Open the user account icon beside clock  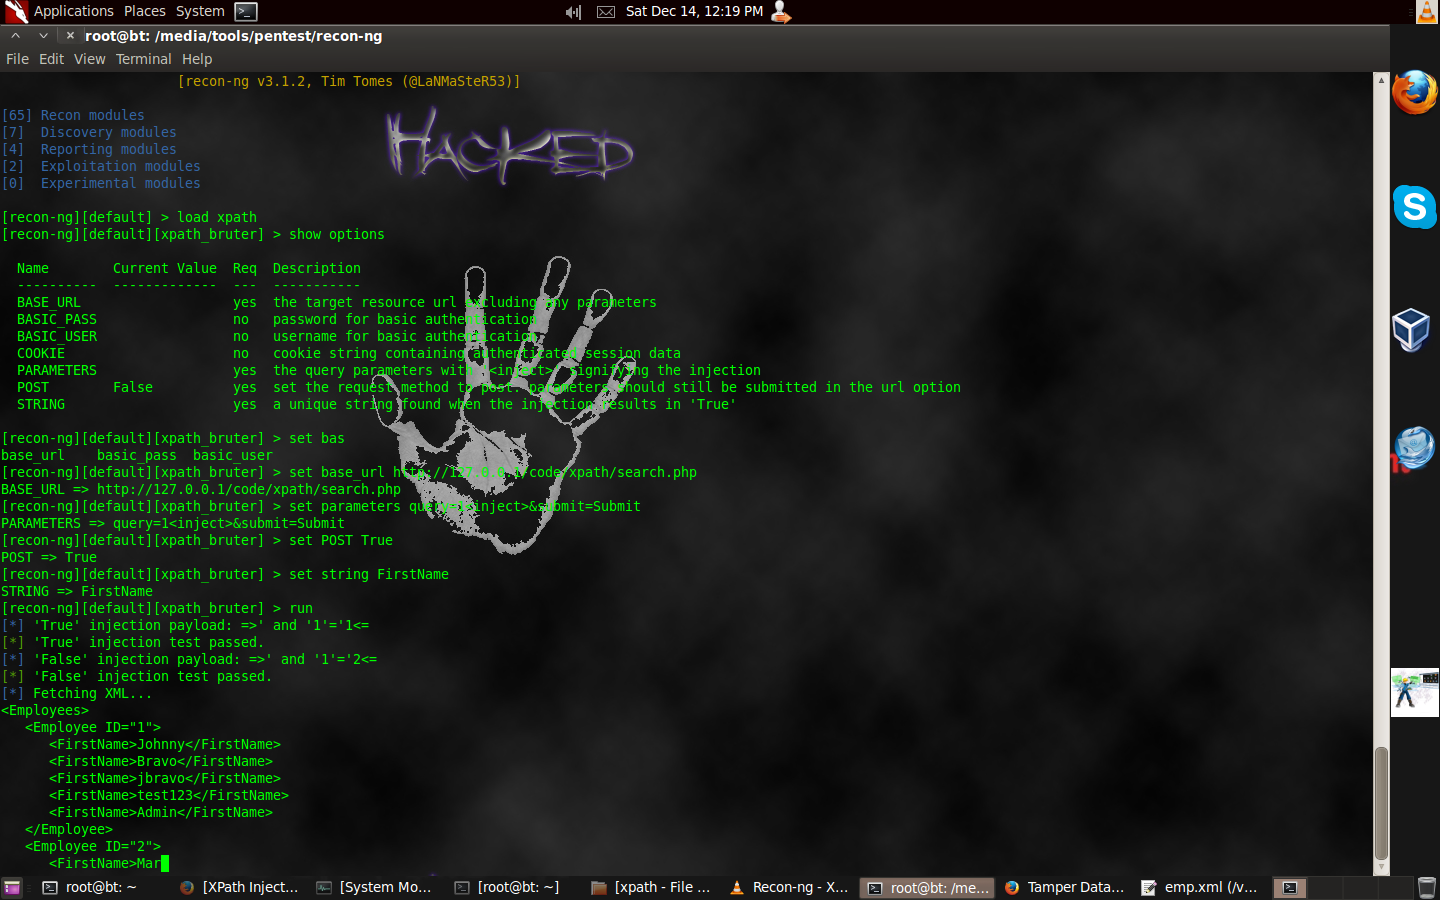(781, 11)
